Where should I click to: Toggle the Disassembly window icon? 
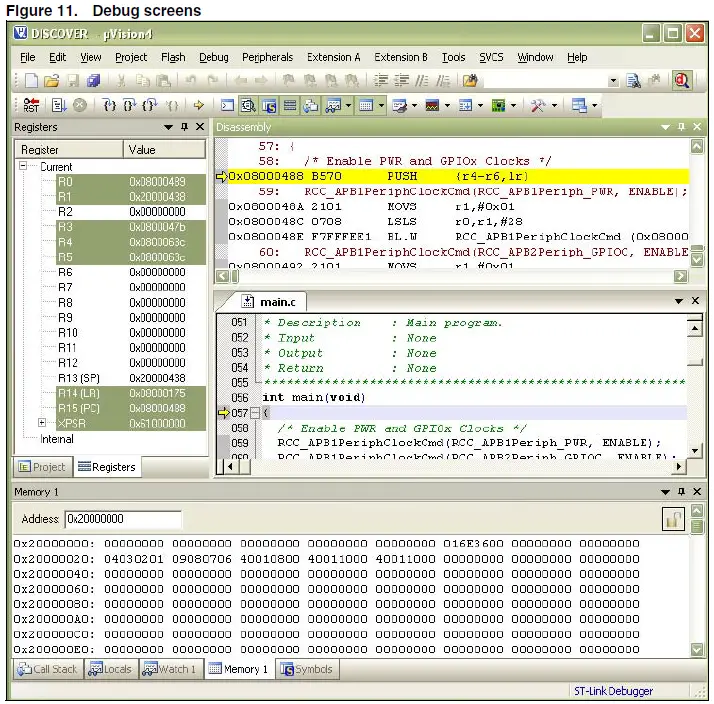point(248,105)
